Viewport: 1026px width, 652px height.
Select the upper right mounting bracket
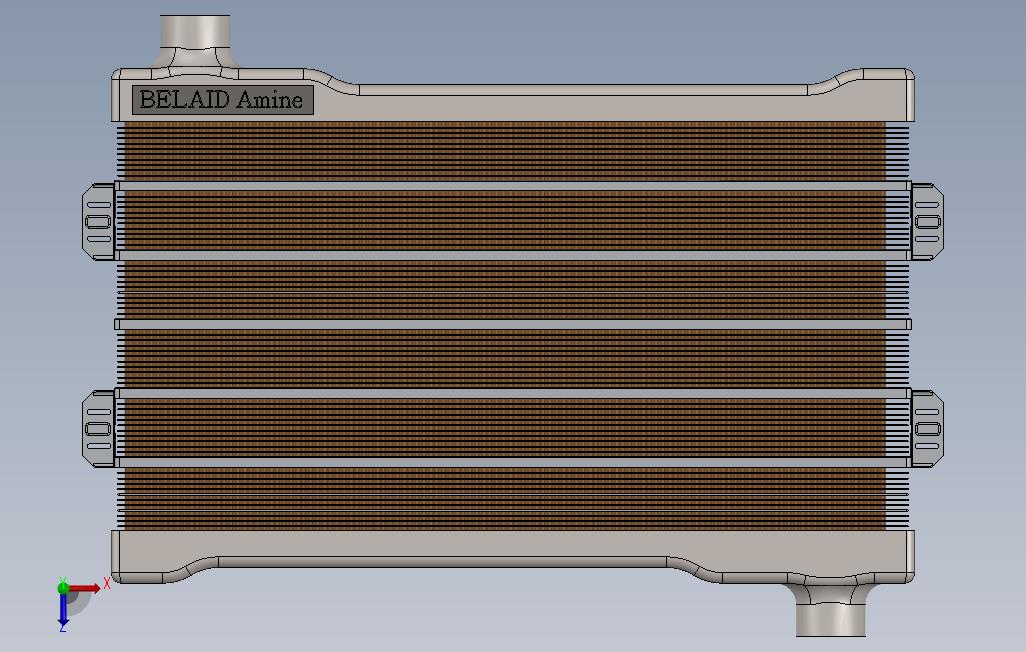tap(927, 222)
